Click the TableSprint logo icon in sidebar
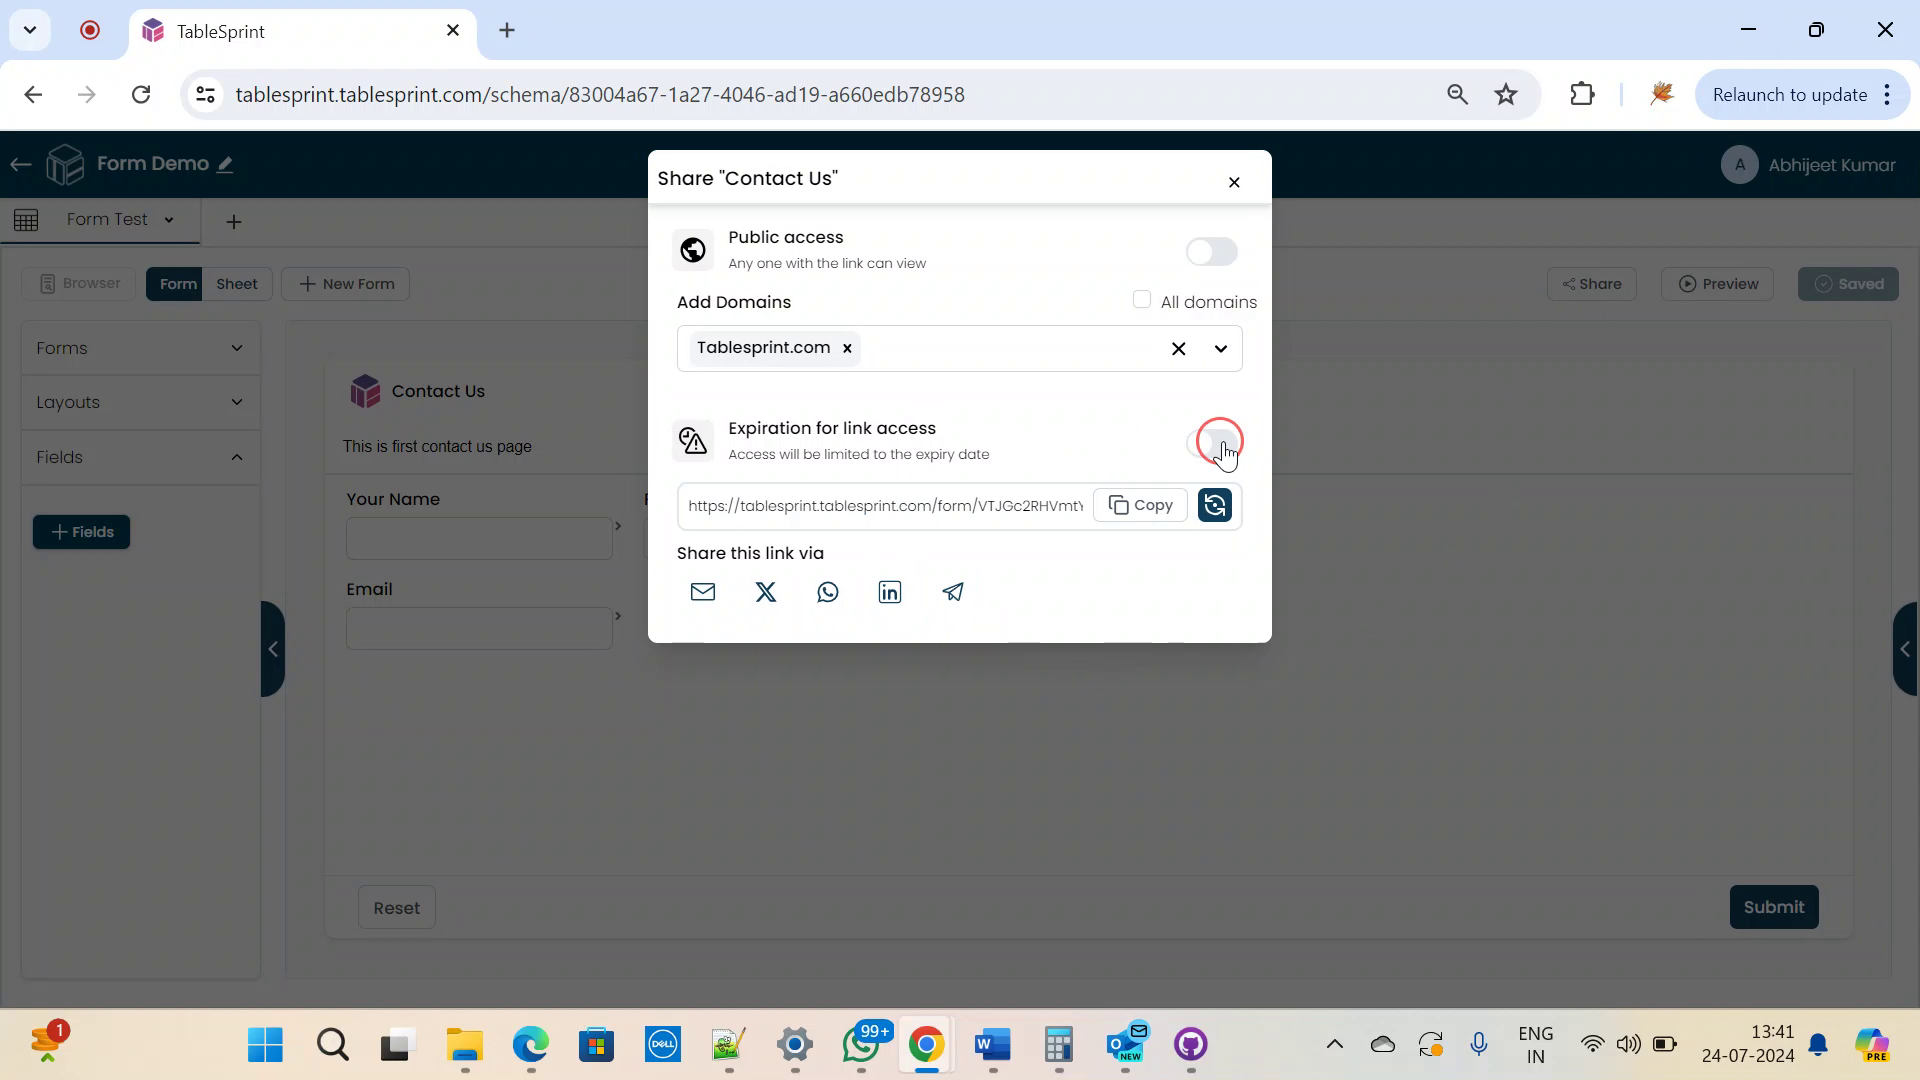Viewport: 1920px width, 1080px height. click(x=66, y=164)
